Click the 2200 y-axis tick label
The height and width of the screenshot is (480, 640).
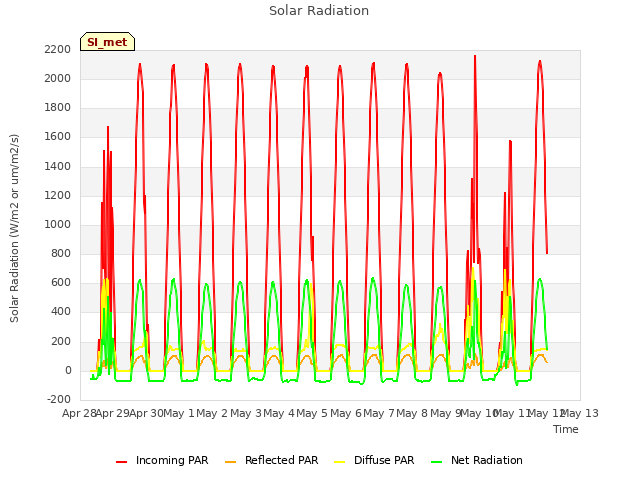coord(58,49)
